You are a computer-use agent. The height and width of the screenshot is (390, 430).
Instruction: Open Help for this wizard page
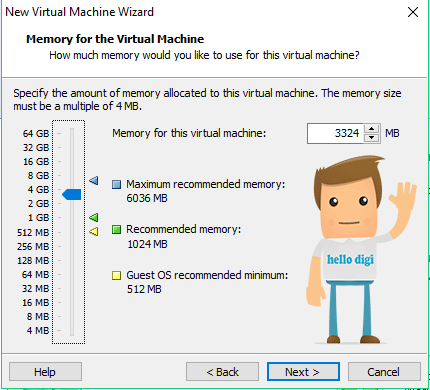[x=45, y=372]
